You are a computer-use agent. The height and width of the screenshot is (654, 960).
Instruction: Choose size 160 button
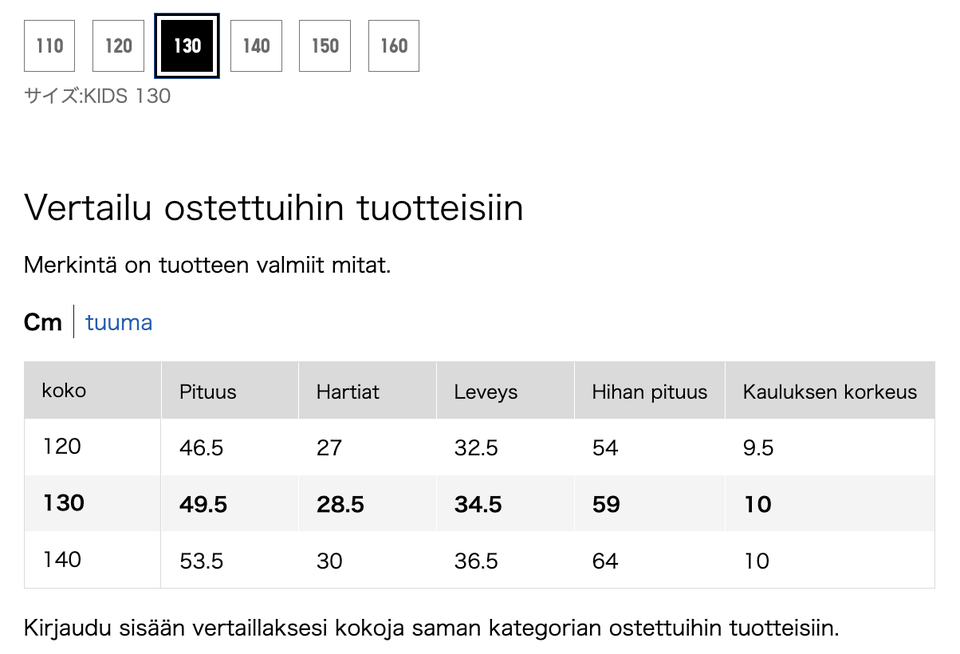pyautogui.click(x=394, y=46)
